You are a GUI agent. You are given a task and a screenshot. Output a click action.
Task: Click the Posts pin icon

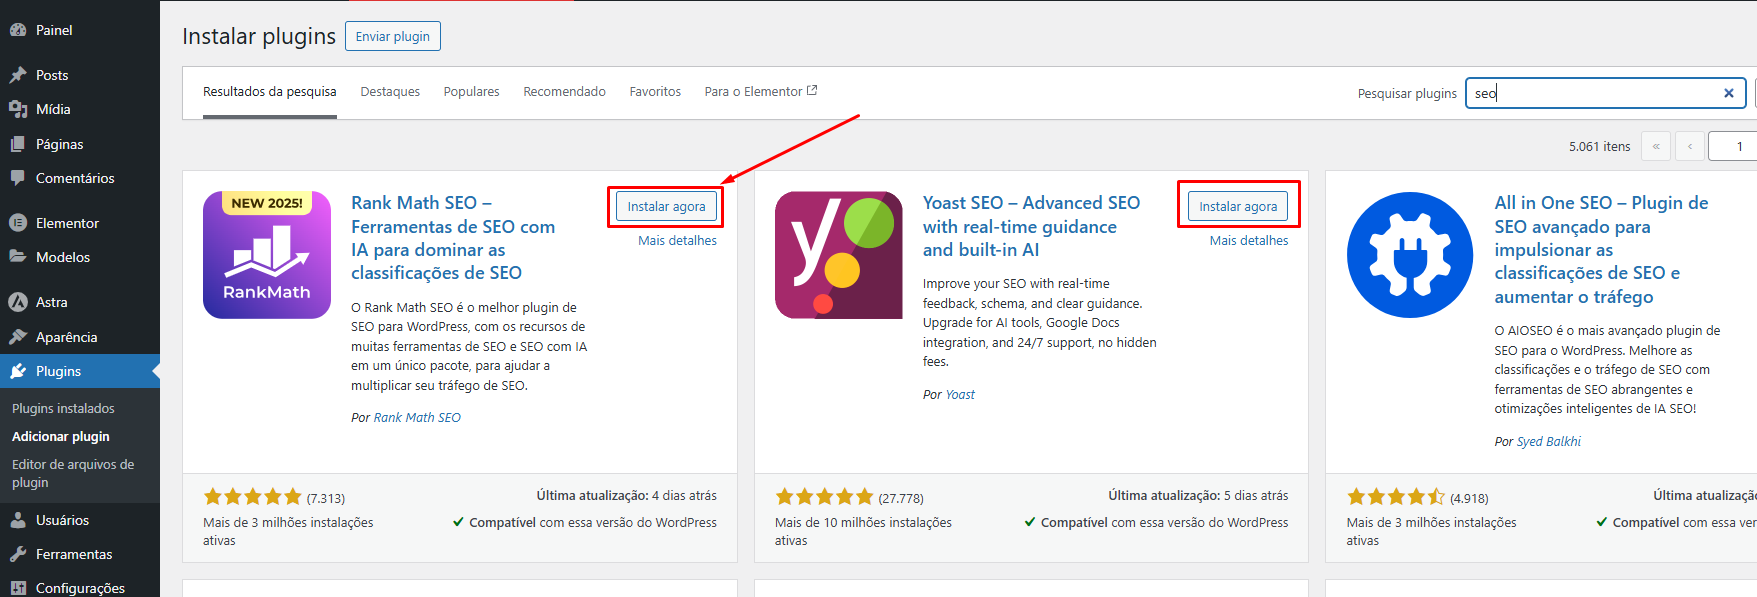[18, 75]
